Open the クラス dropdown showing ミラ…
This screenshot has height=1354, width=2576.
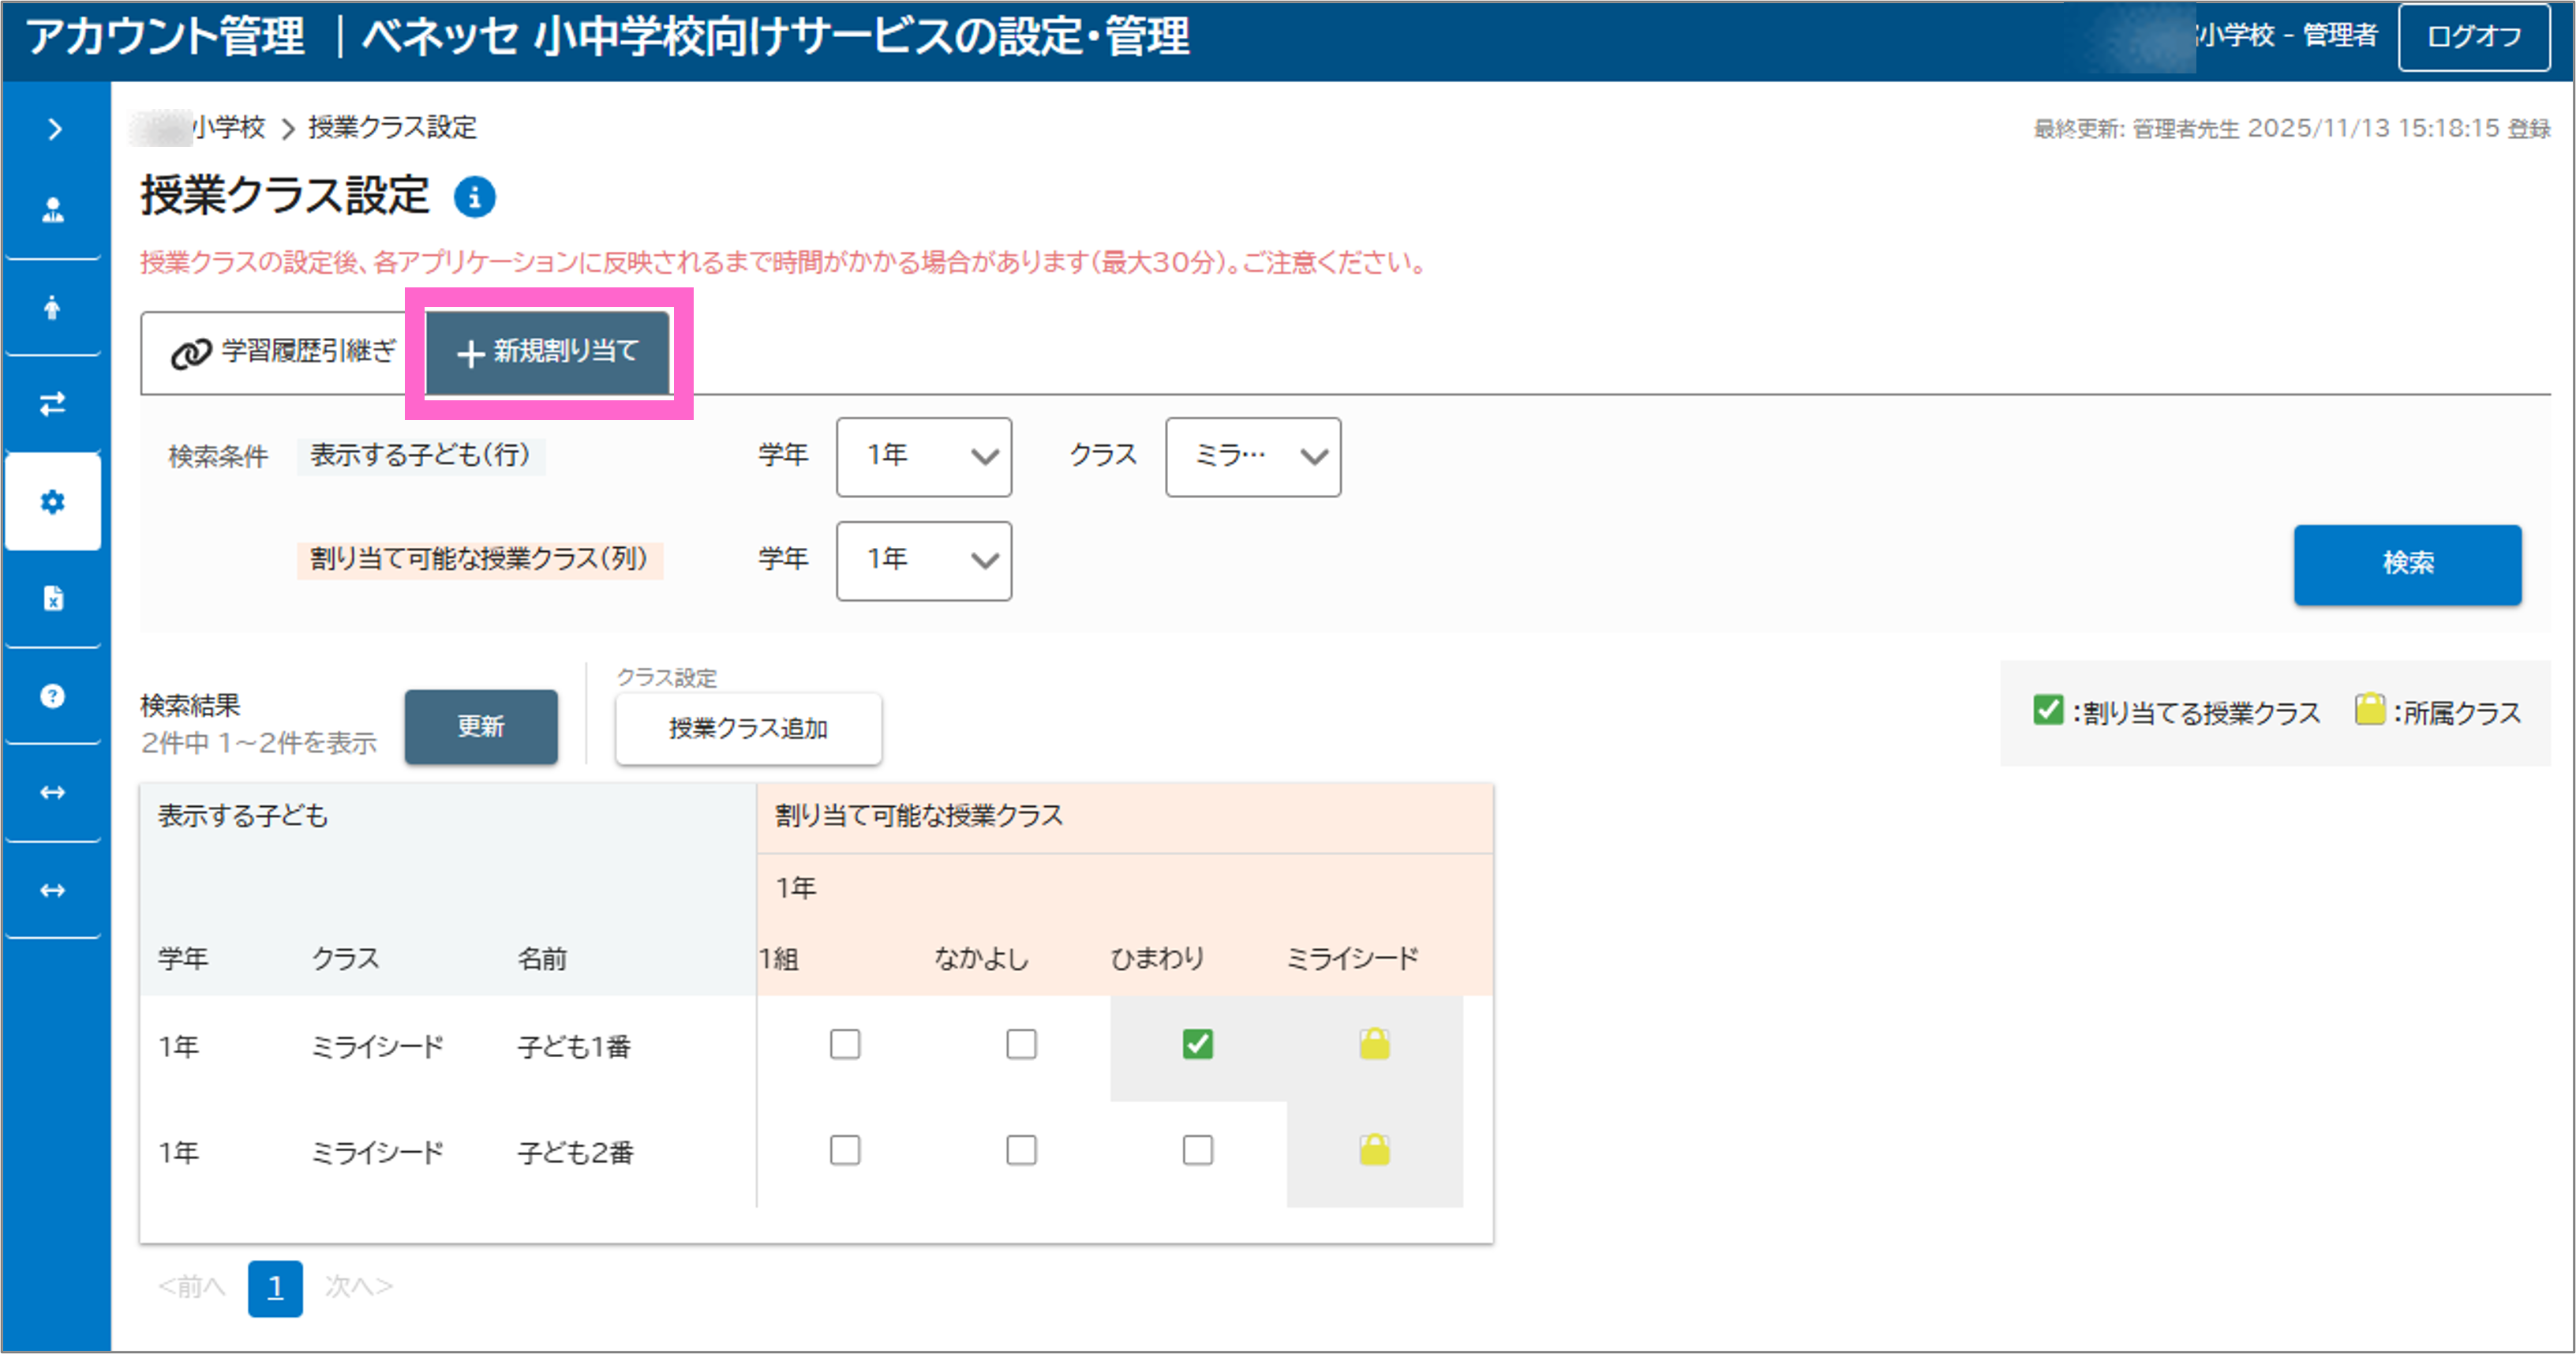point(1252,457)
